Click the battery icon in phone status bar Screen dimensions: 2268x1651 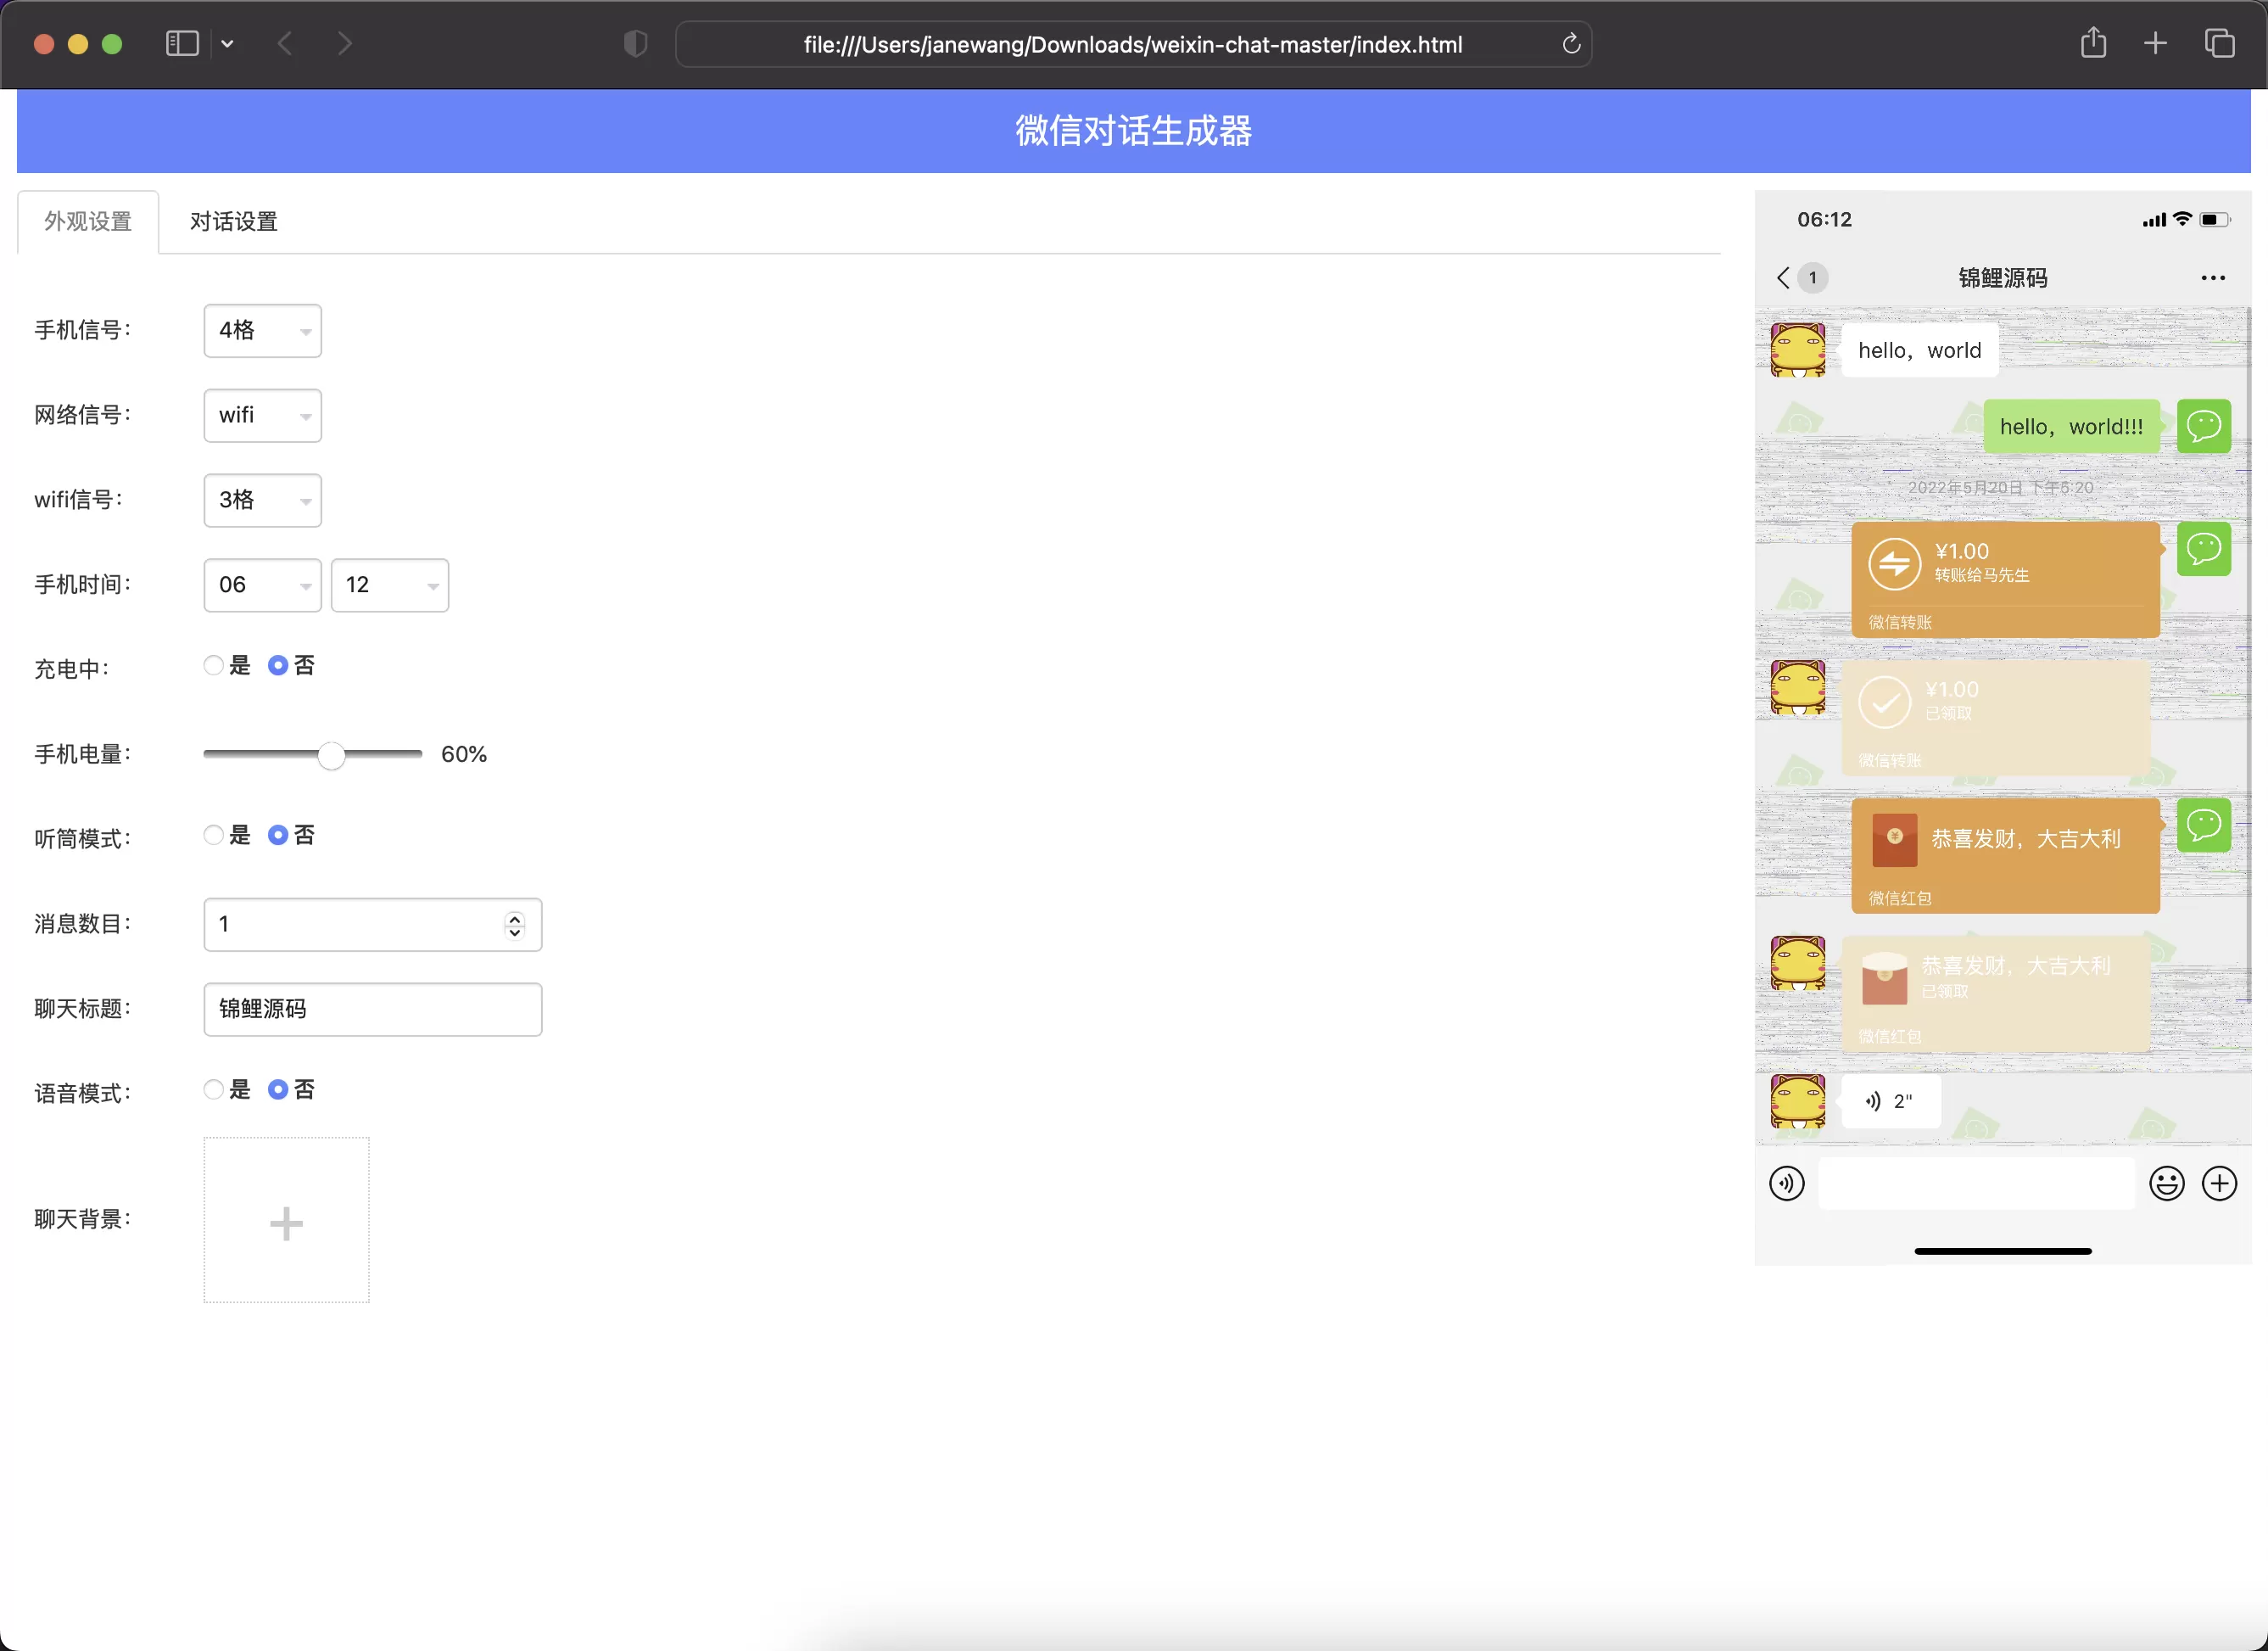(x=2214, y=220)
